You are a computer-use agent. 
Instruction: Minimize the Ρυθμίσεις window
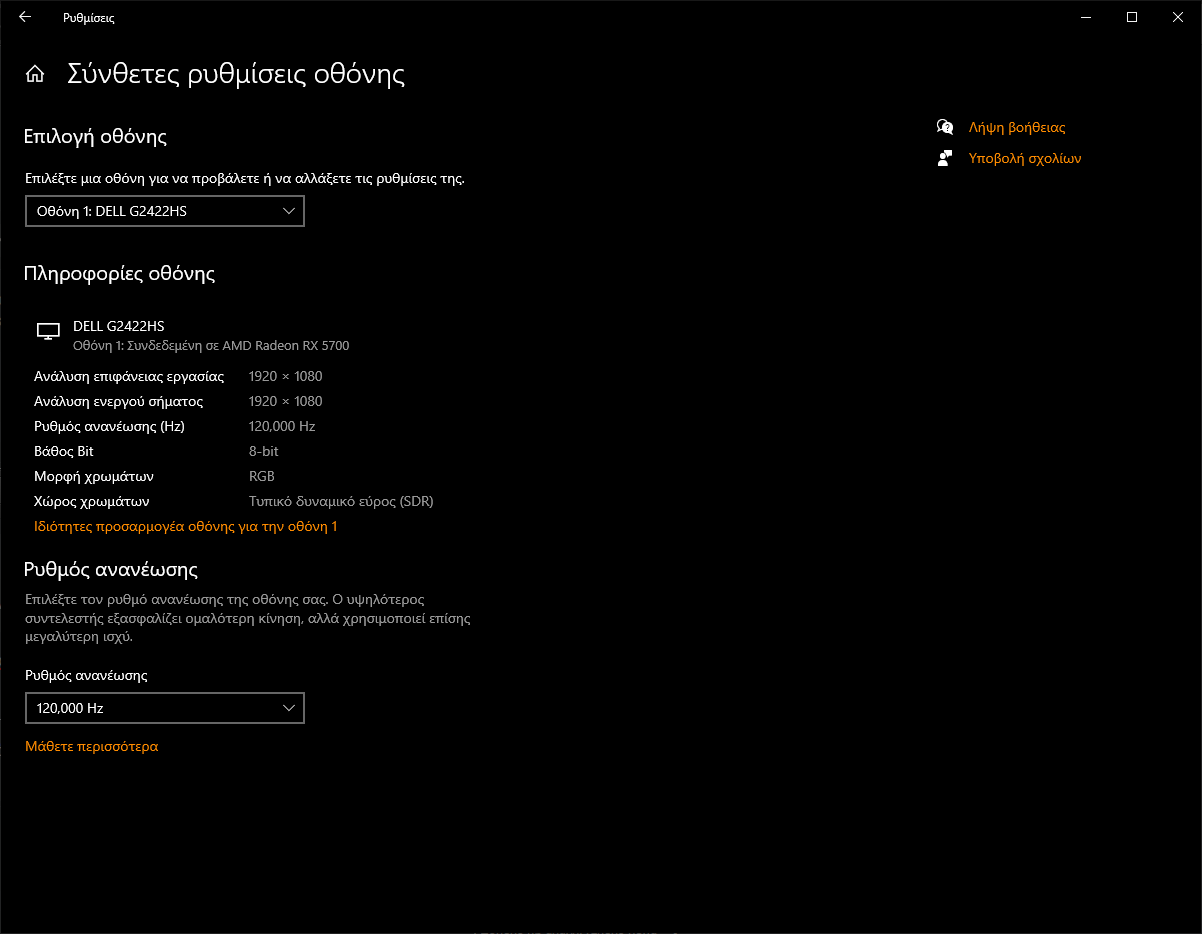(1086, 17)
